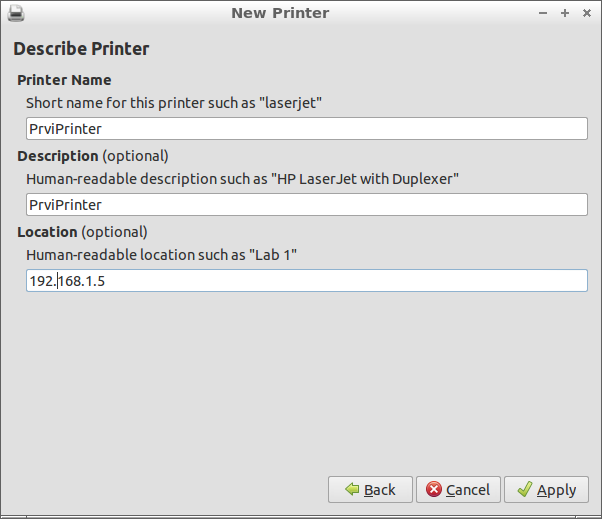Image resolution: width=602 pixels, height=519 pixels.
Task: Click the "Location (optional)" label
Action: 82,232
